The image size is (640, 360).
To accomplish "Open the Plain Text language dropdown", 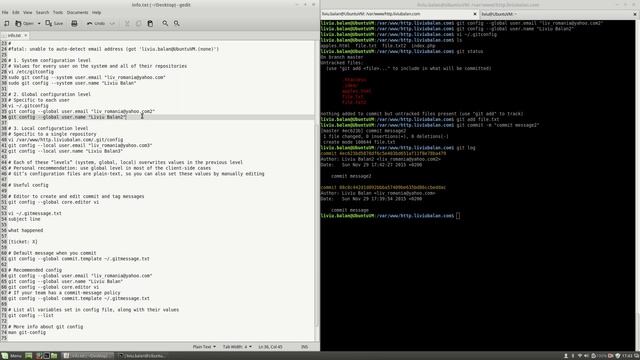I will click(x=204, y=347).
